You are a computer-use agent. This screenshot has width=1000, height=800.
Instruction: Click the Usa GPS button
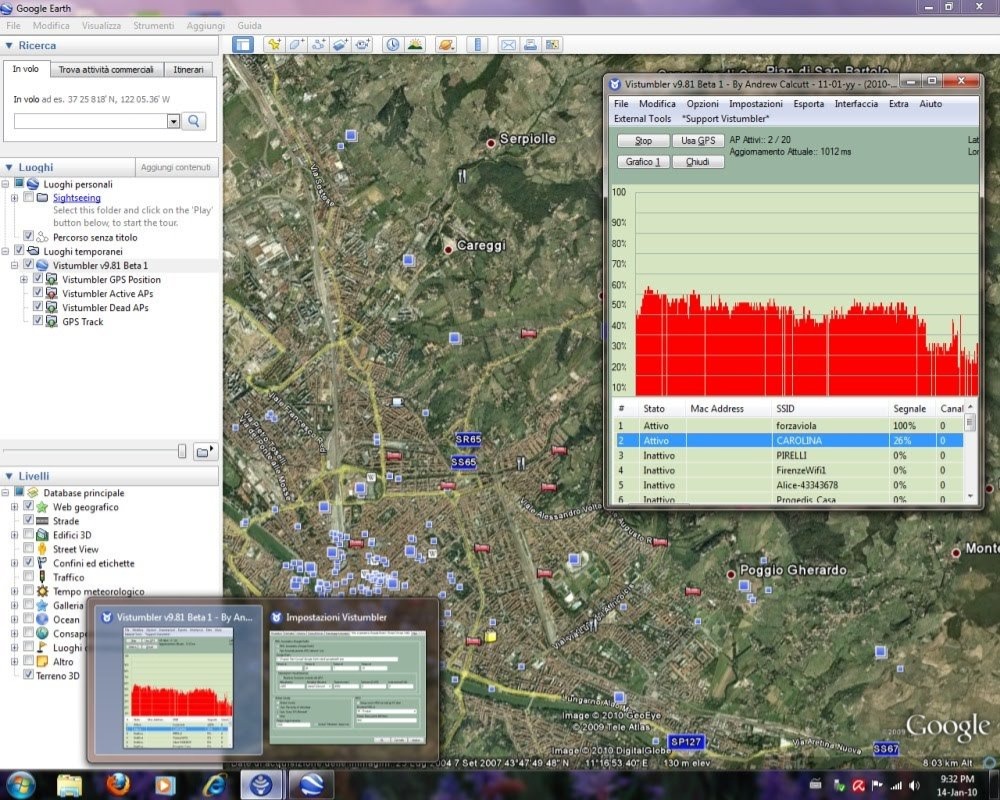[x=697, y=141]
